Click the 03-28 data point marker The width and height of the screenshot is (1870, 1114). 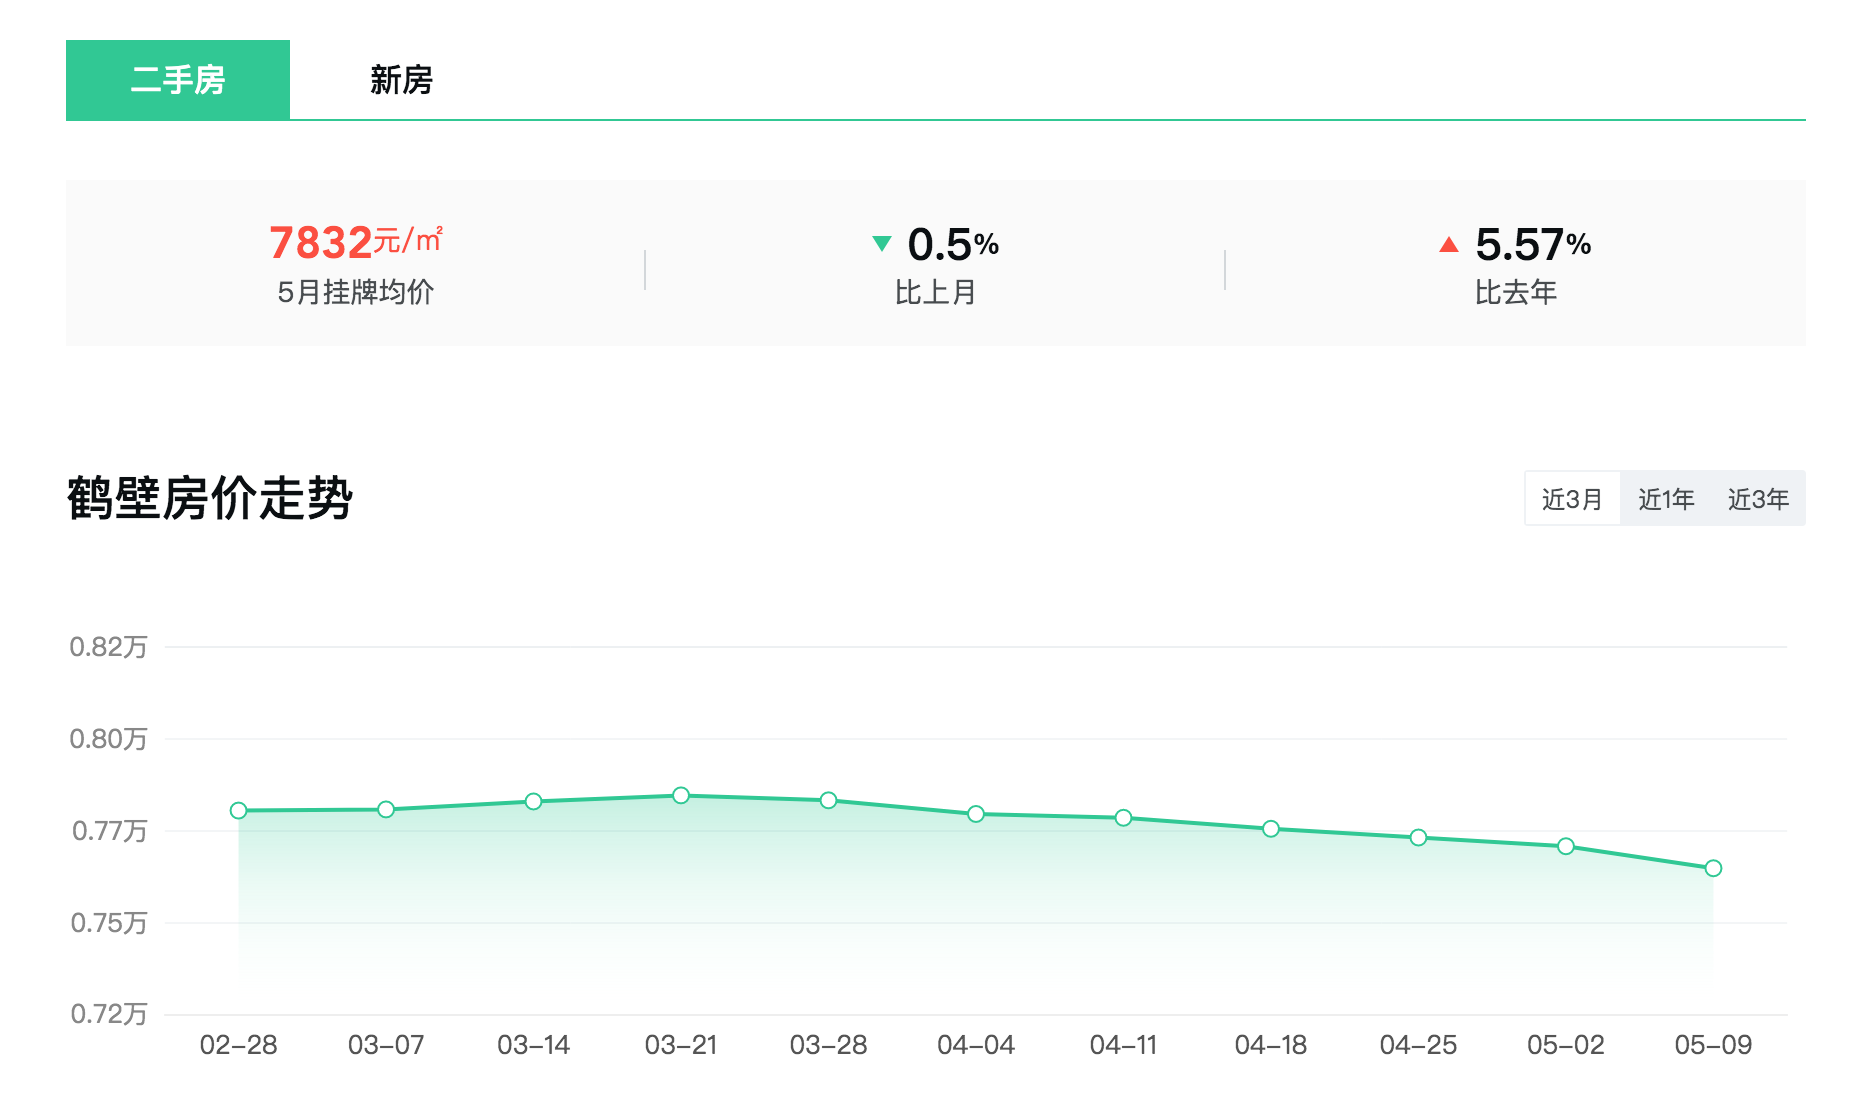[829, 801]
